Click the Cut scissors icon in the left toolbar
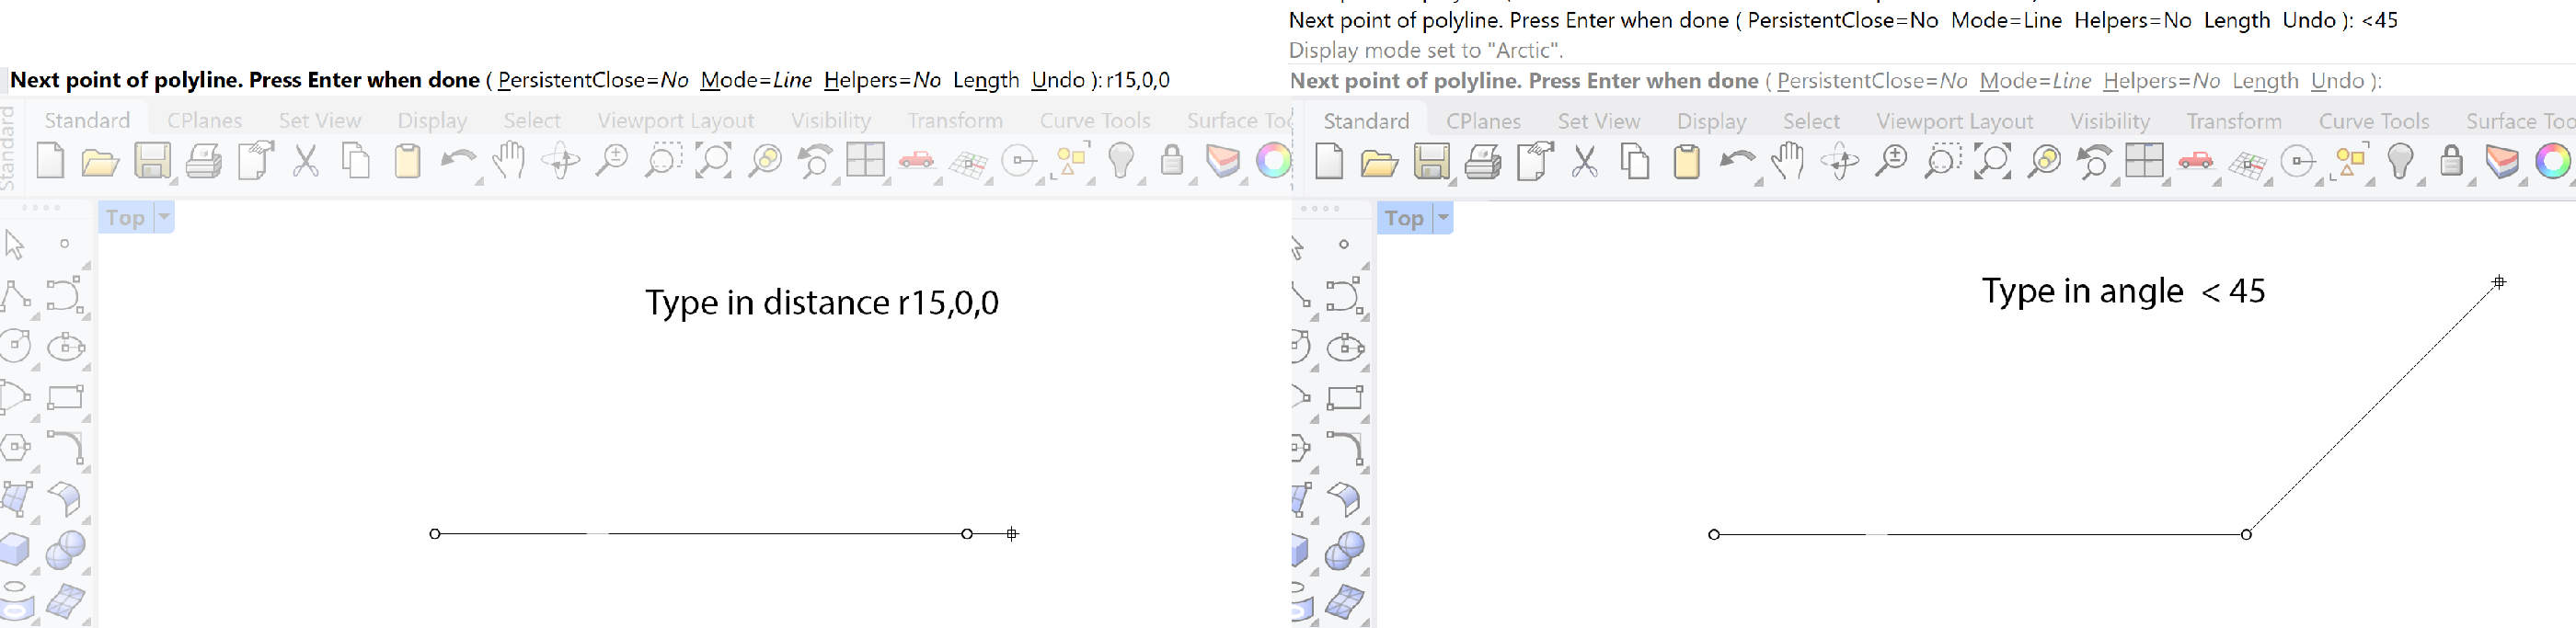Viewport: 2576px width, 628px height. tap(305, 161)
